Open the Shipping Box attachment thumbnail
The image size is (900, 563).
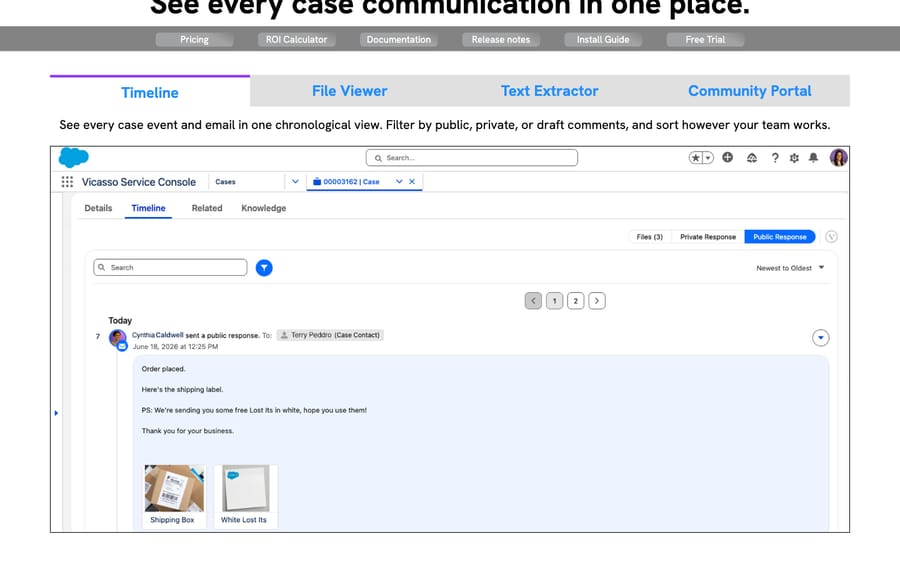[x=174, y=488]
